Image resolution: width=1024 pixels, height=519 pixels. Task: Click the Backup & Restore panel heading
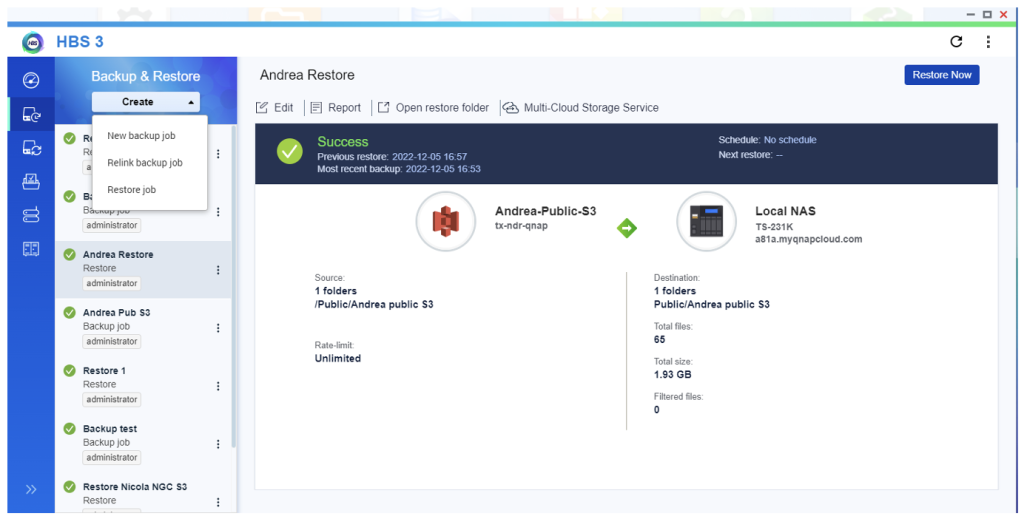[x=146, y=76]
